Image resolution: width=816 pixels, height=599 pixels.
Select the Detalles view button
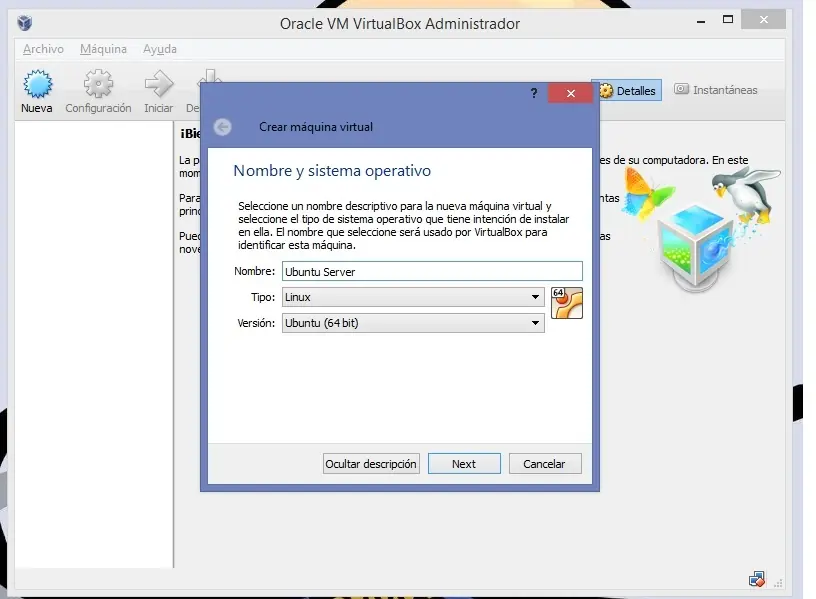pos(629,91)
